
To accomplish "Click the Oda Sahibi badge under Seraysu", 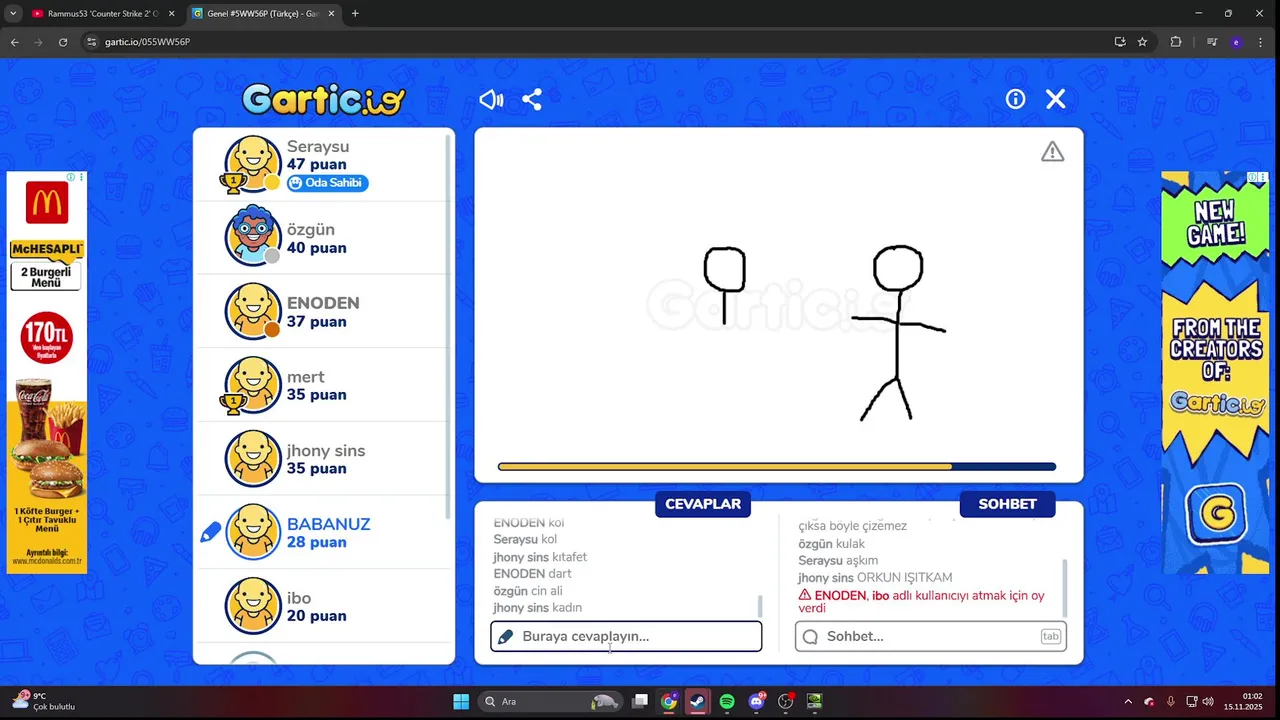I will click(328, 183).
